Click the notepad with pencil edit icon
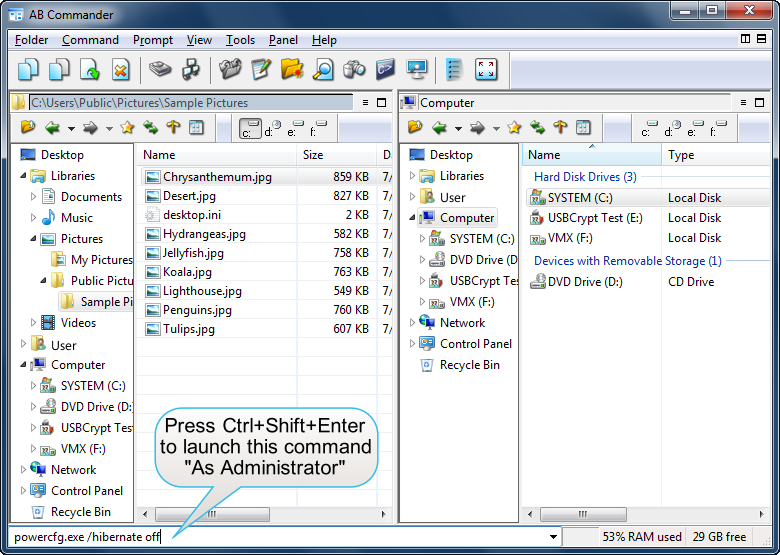The image size is (780, 555). click(x=261, y=69)
